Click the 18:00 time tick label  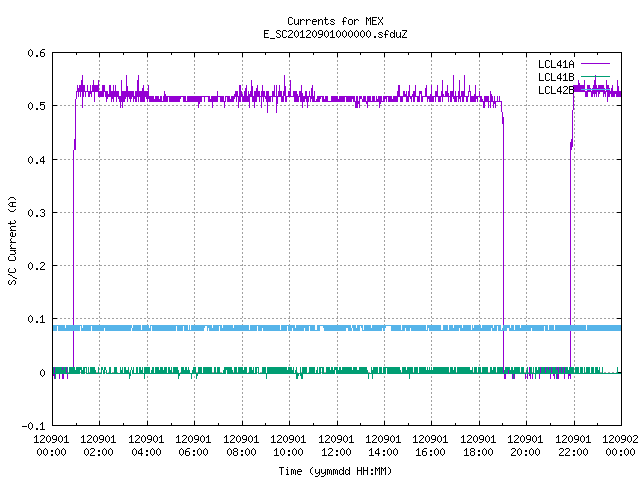[478, 452]
